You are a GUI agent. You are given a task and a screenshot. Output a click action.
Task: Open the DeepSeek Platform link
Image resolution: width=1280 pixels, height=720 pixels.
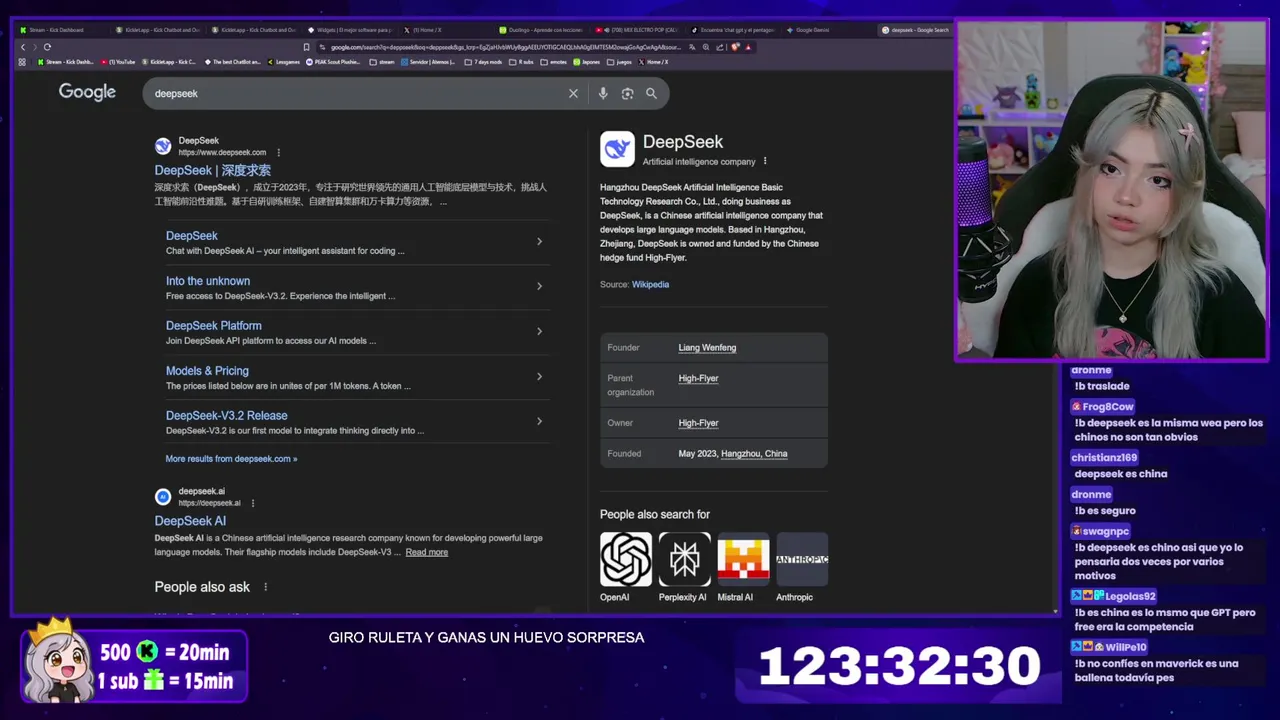214,326
